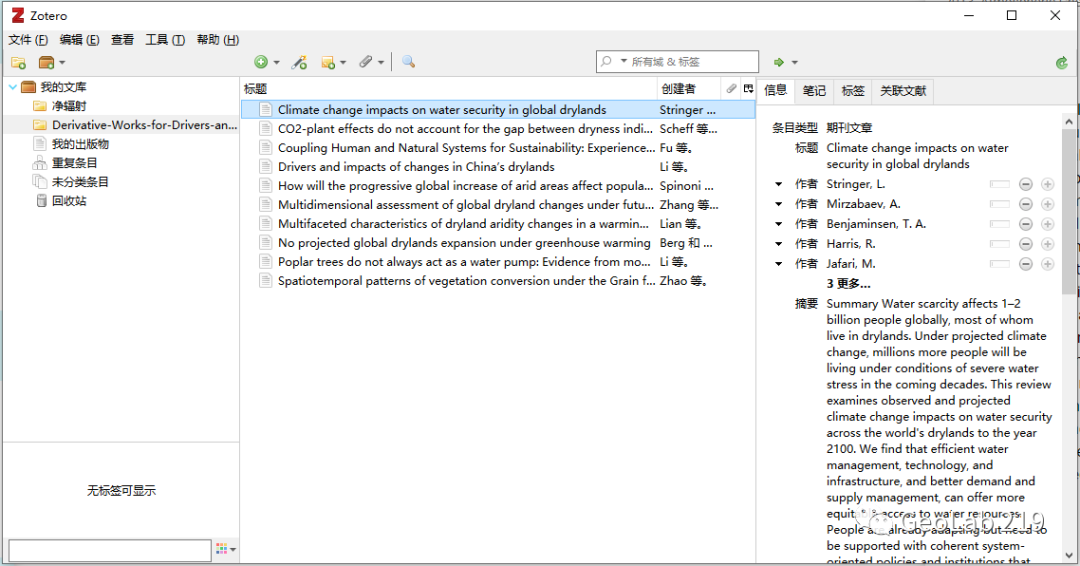Click the New Note icon
Screen dimensions: 1080x566
point(328,62)
